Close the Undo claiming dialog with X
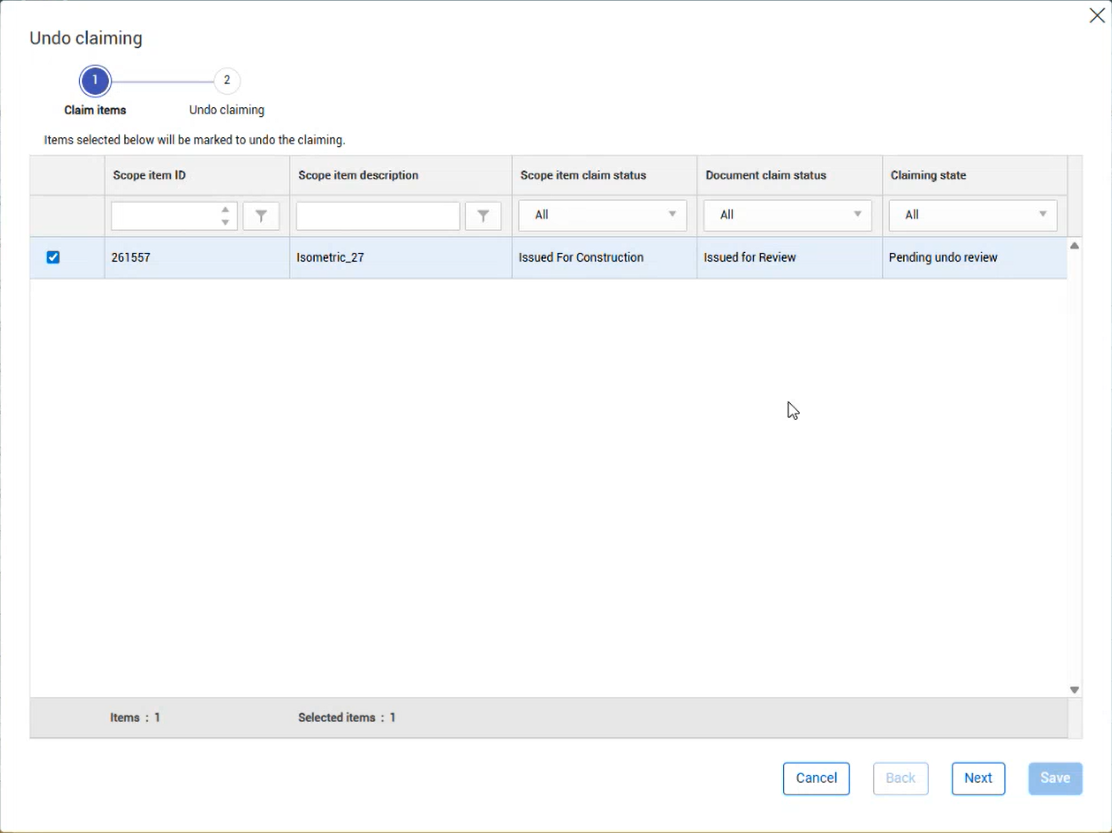 tap(1096, 16)
